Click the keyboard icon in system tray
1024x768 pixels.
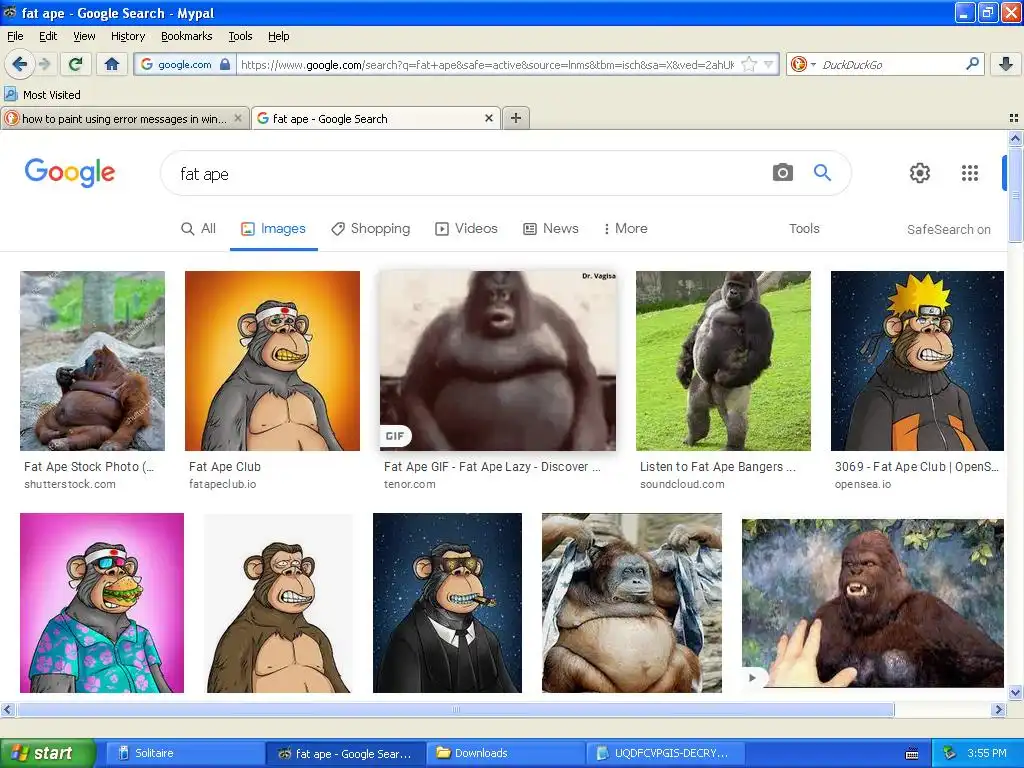912,754
